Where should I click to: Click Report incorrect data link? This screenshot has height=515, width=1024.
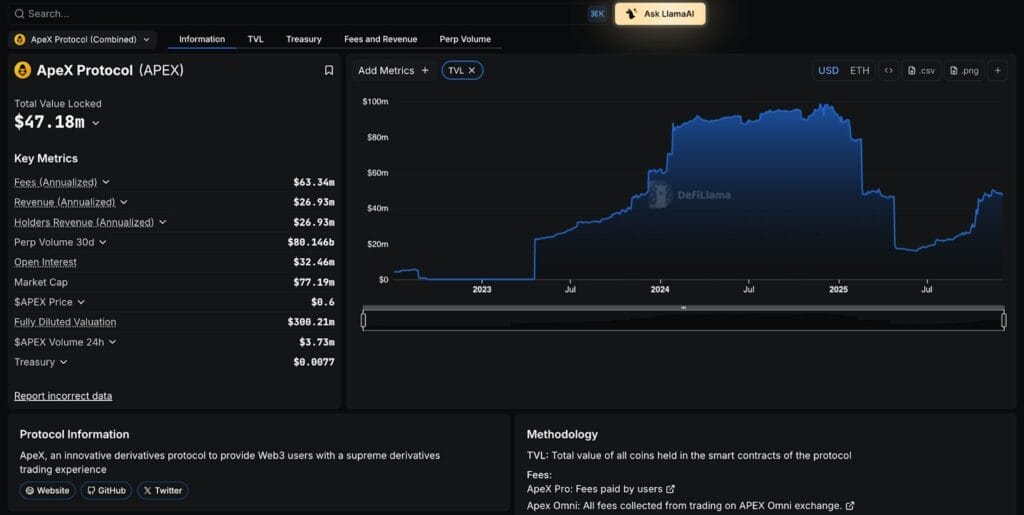pyautogui.click(x=63, y=396)
